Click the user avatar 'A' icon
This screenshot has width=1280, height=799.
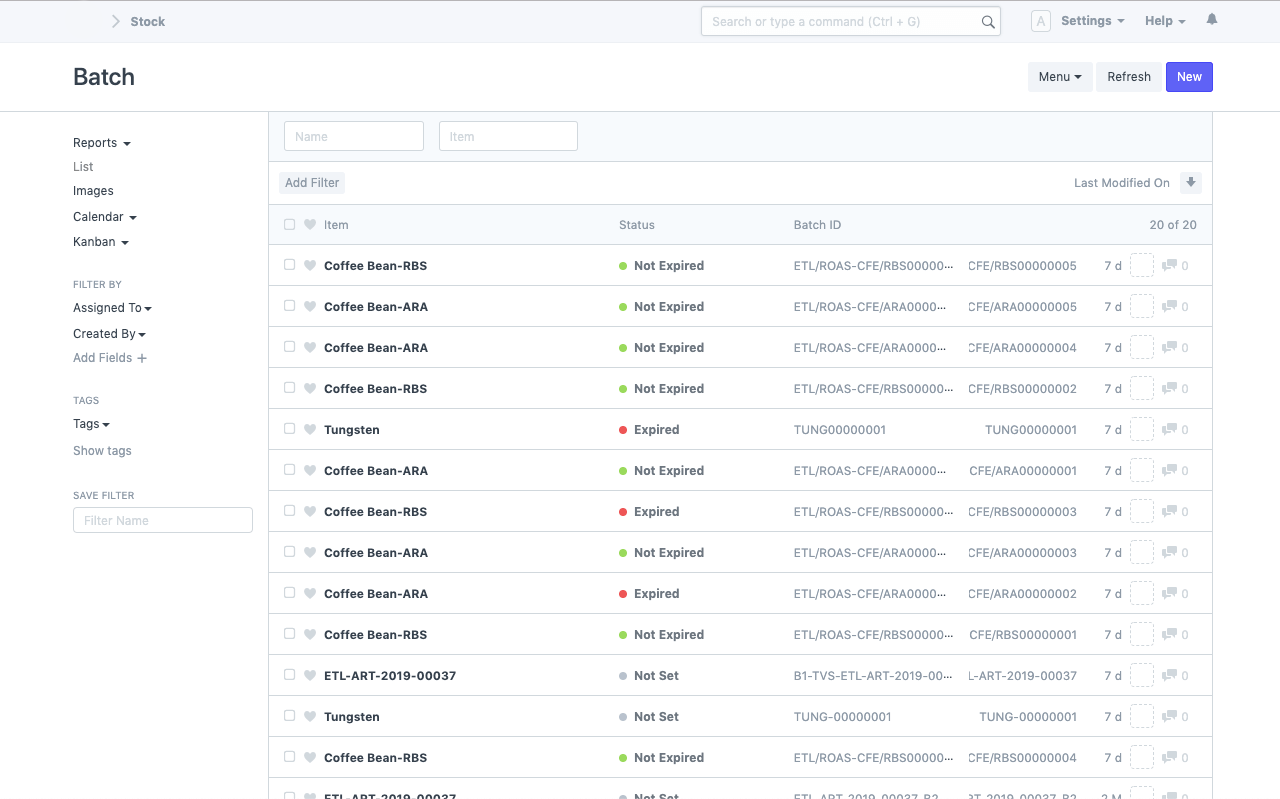pos(1040,21)
